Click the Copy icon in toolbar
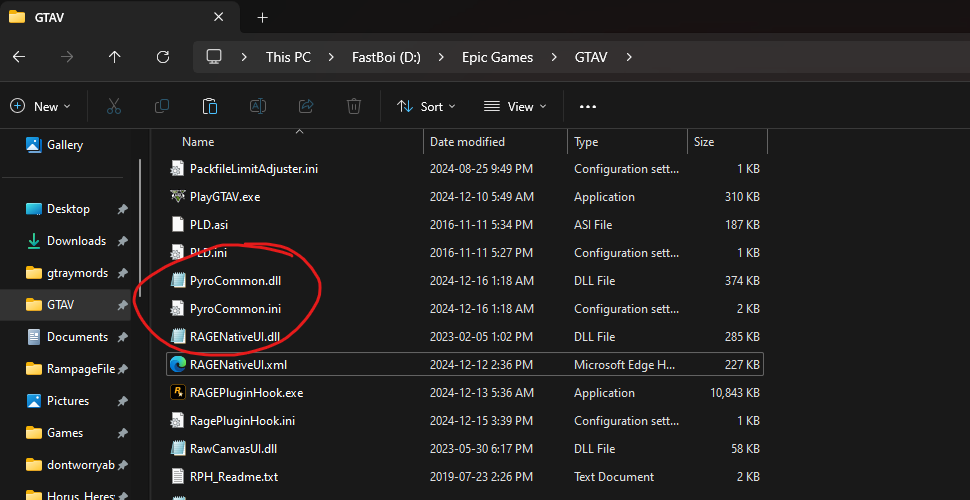The width and height of the screenshot is (970, 500). tap(161, 106)
